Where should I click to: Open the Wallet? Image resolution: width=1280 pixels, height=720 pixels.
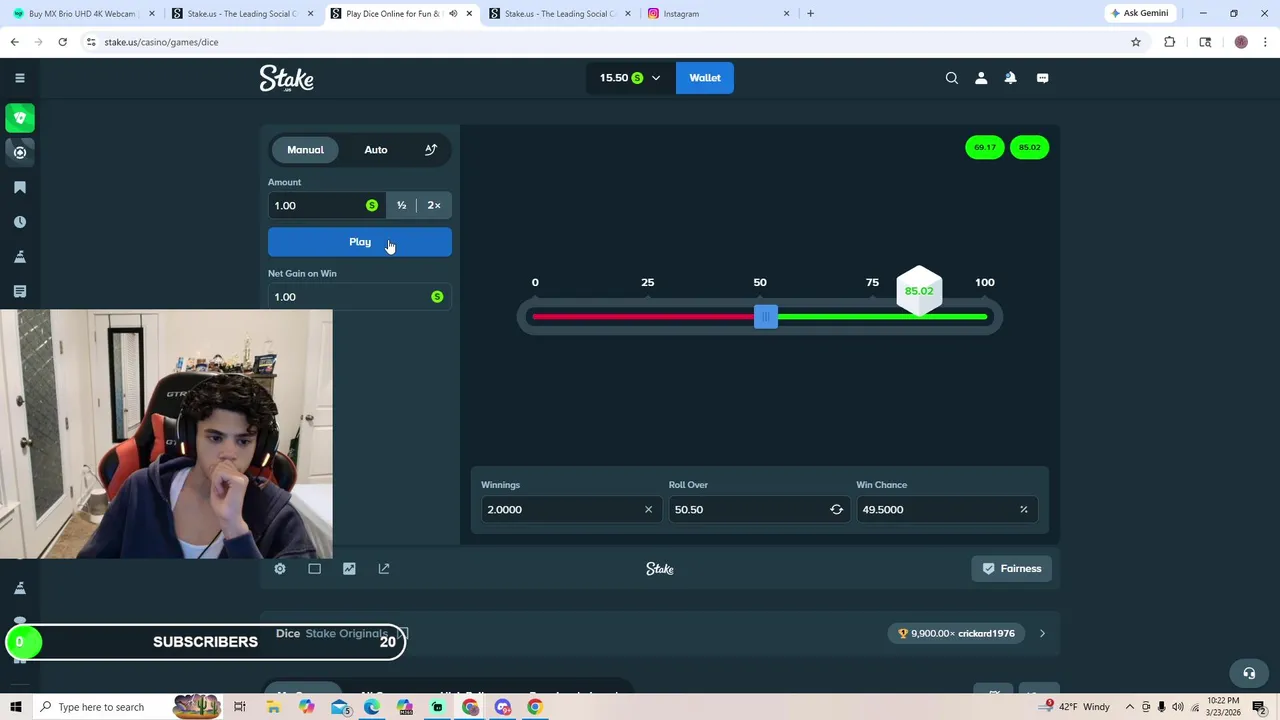705,78
